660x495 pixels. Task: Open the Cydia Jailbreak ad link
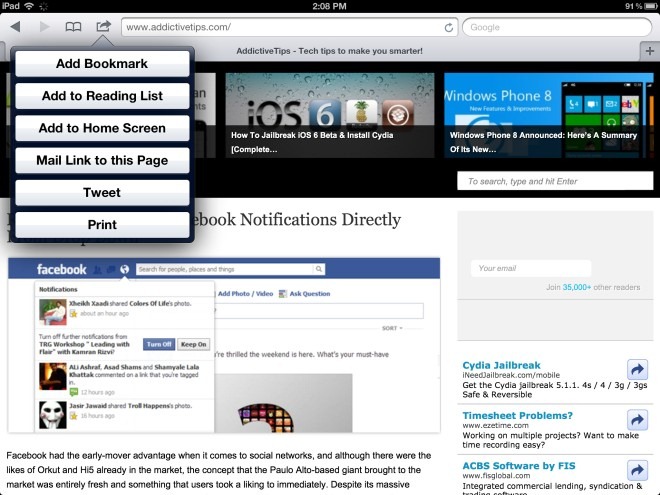coord(501,365)
